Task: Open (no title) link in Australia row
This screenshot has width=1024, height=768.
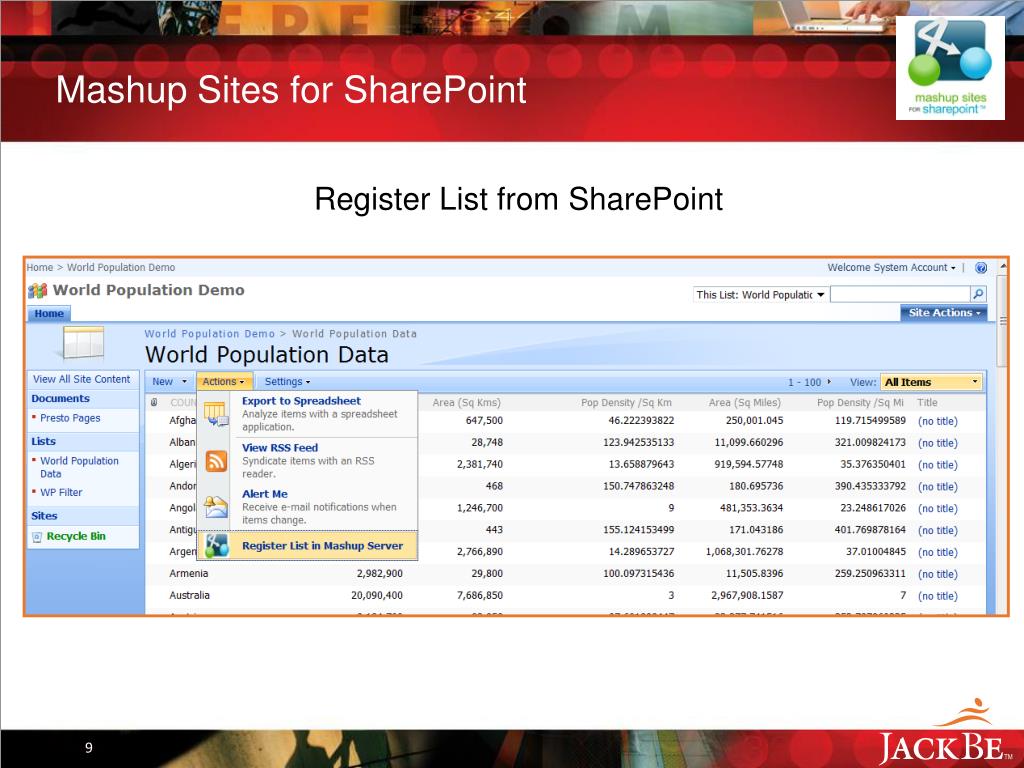Action: point(937,596)
